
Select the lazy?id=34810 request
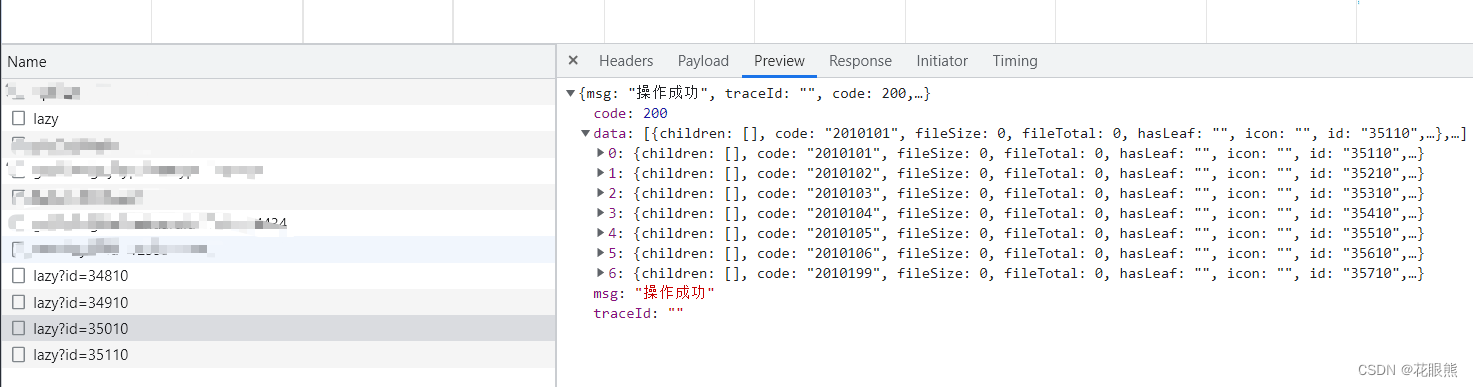click(x=278, y=276)
